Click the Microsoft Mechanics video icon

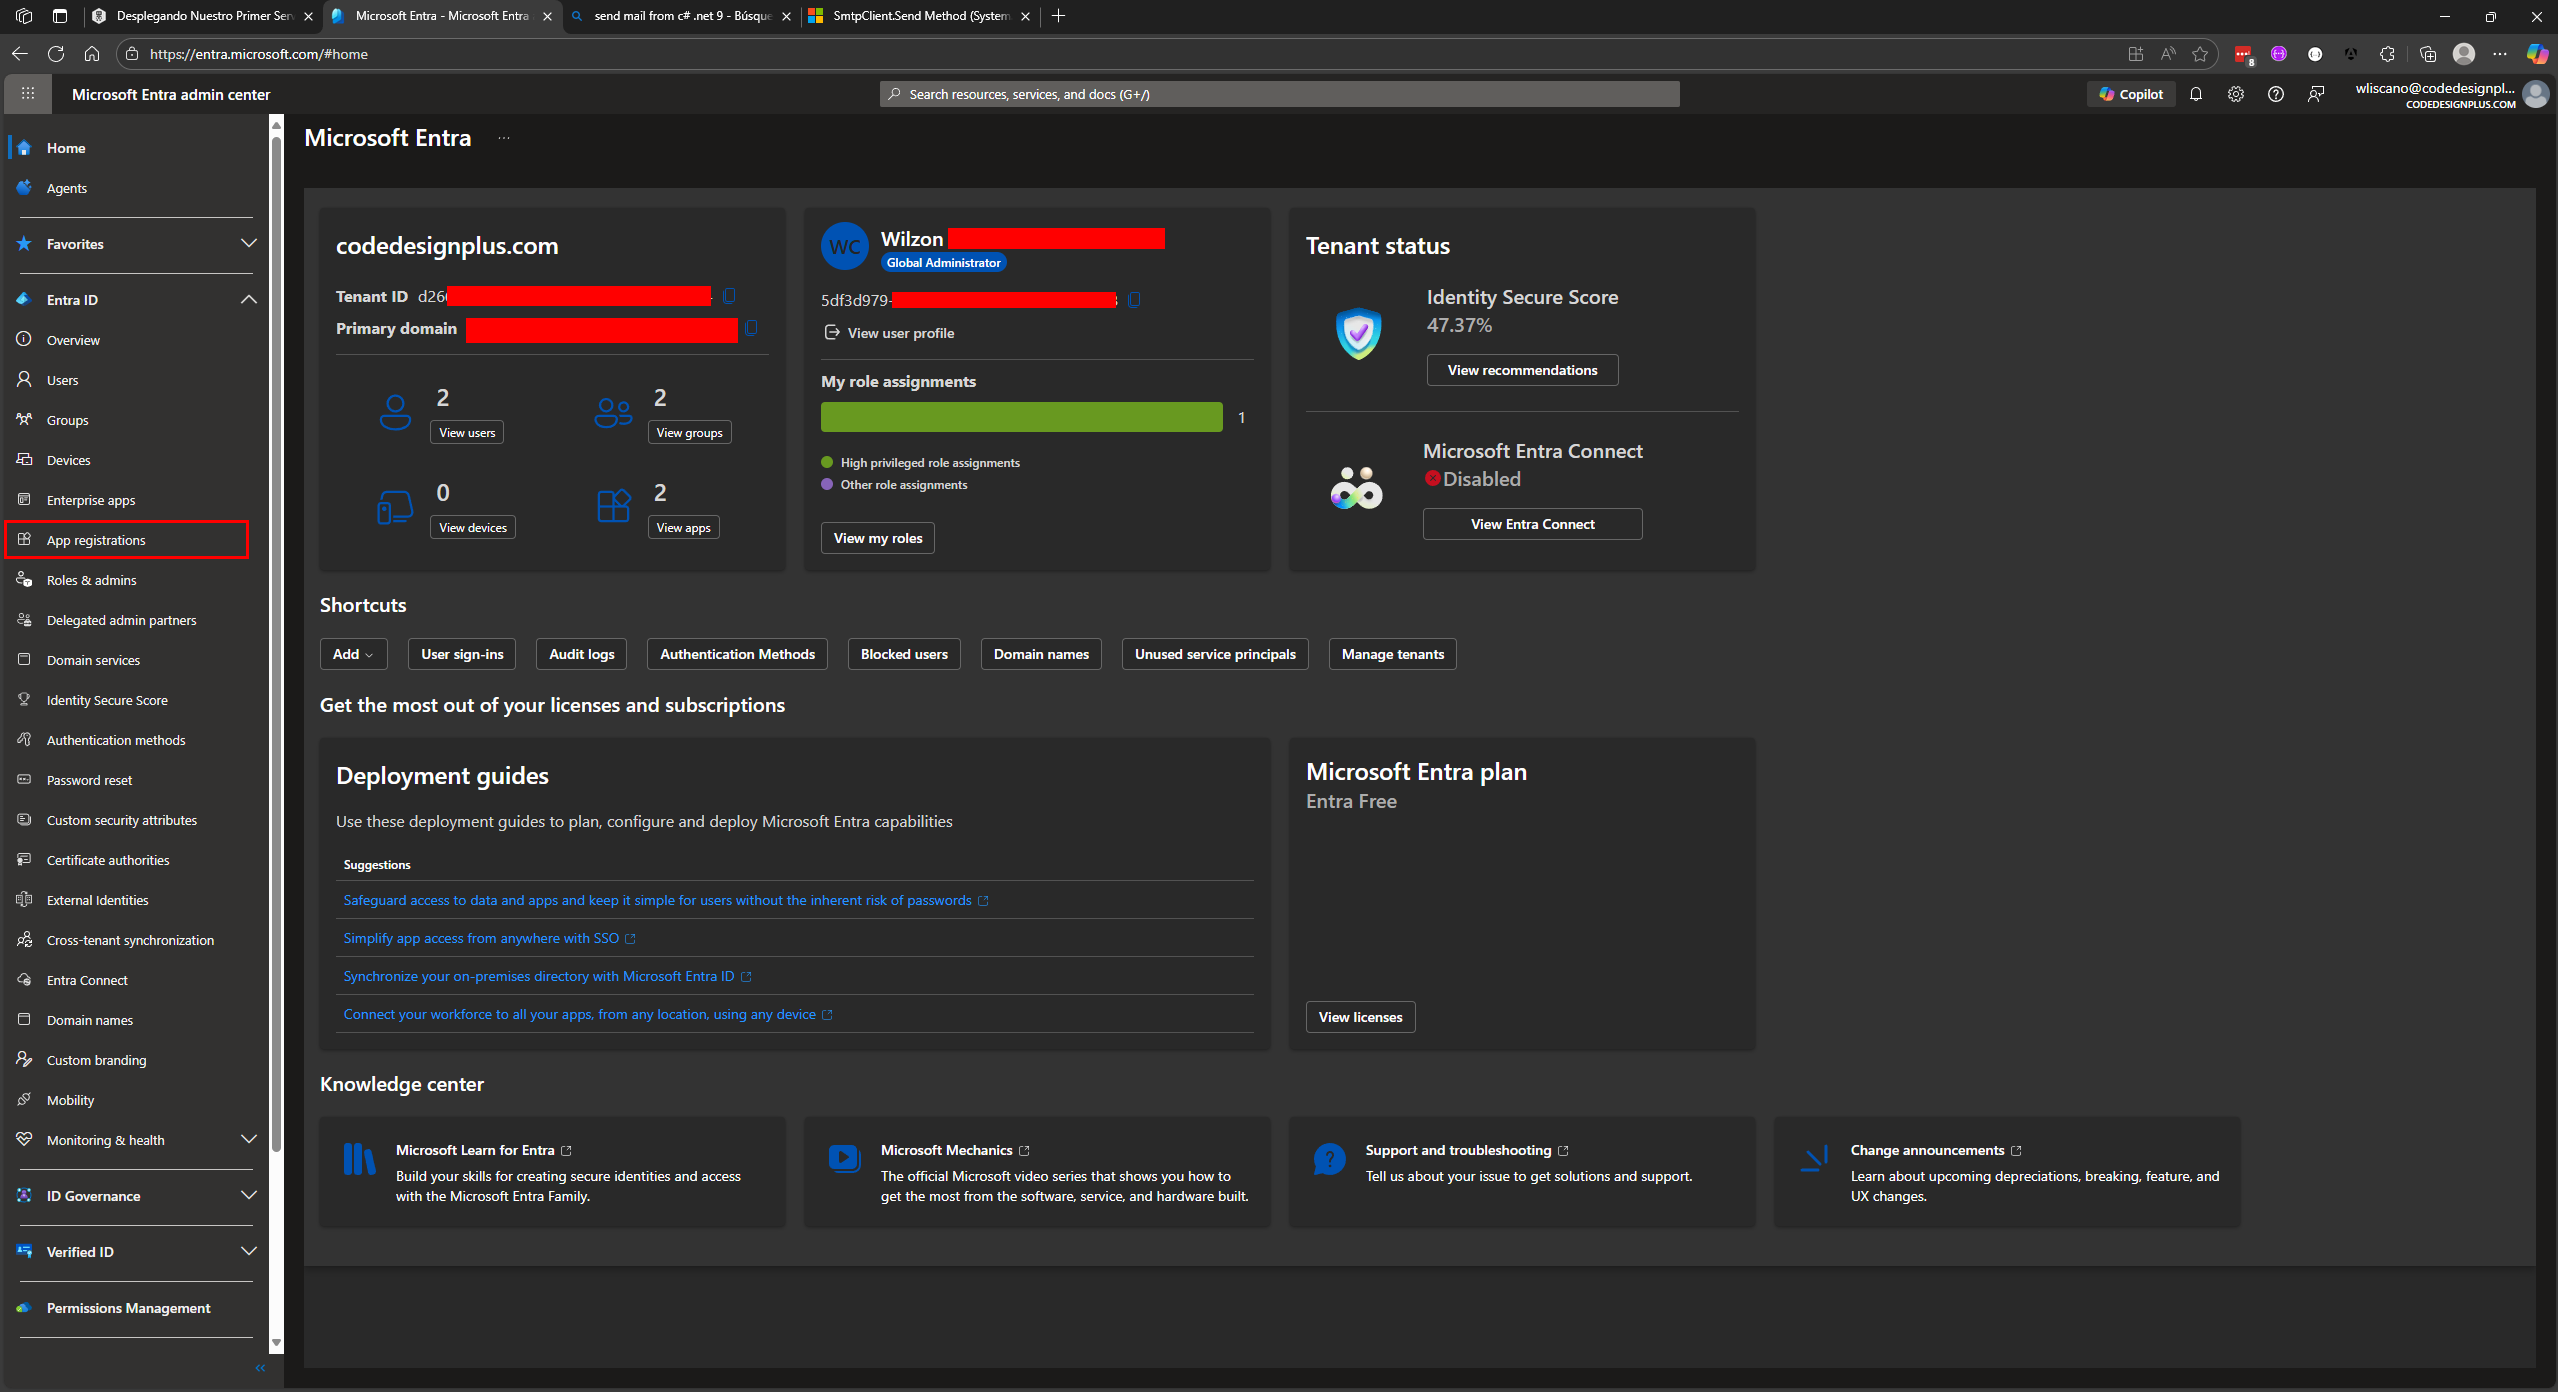click(844, 1159)
